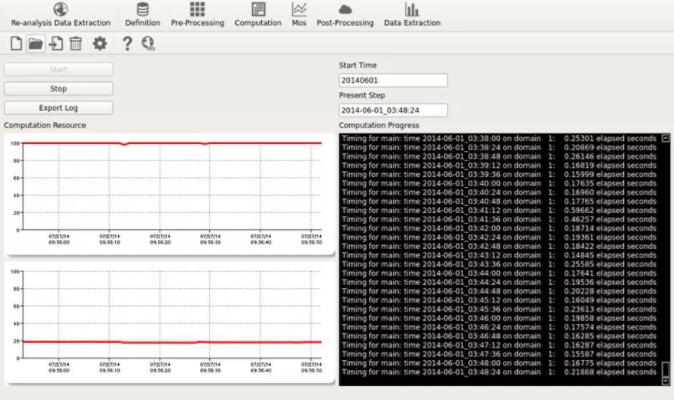The width and height of the screenshot is (674, 400).
Task: Create a new file from toolbar
Action: coord(16,43)
